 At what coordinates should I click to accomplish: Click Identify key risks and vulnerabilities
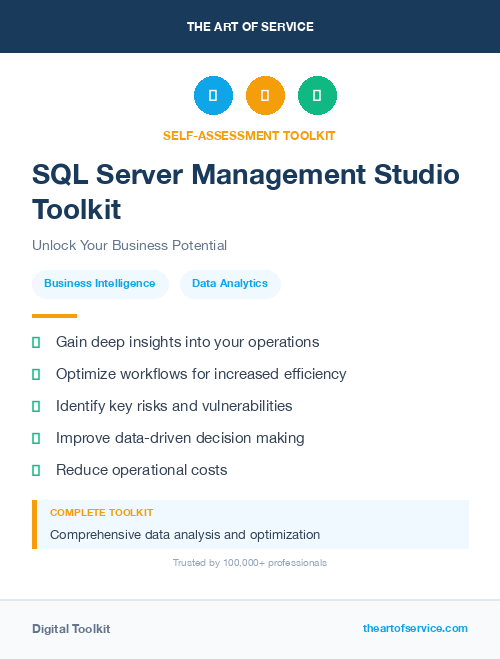click(x=174, y=406)
